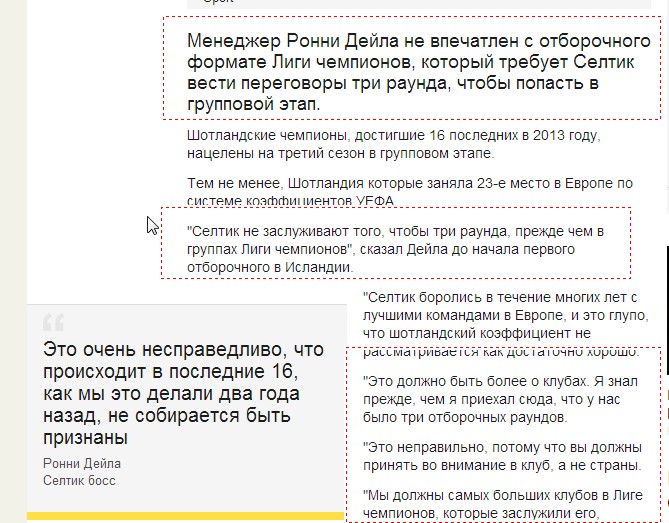Image resolution: width=669 pixels, height=523 pixels.
Task: Click paragraph "Это должно быть более о клубах"
Action: coord(500,399)
